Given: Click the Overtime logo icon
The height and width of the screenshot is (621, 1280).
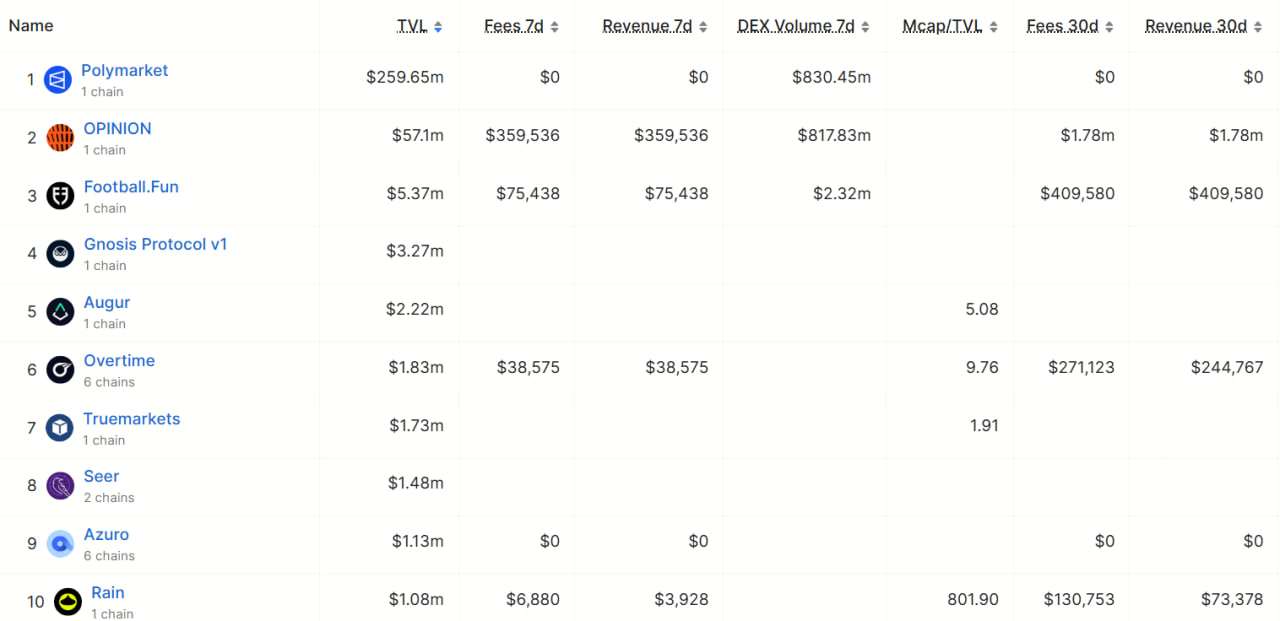Looking at the screenshot, I should click(60, 370).
